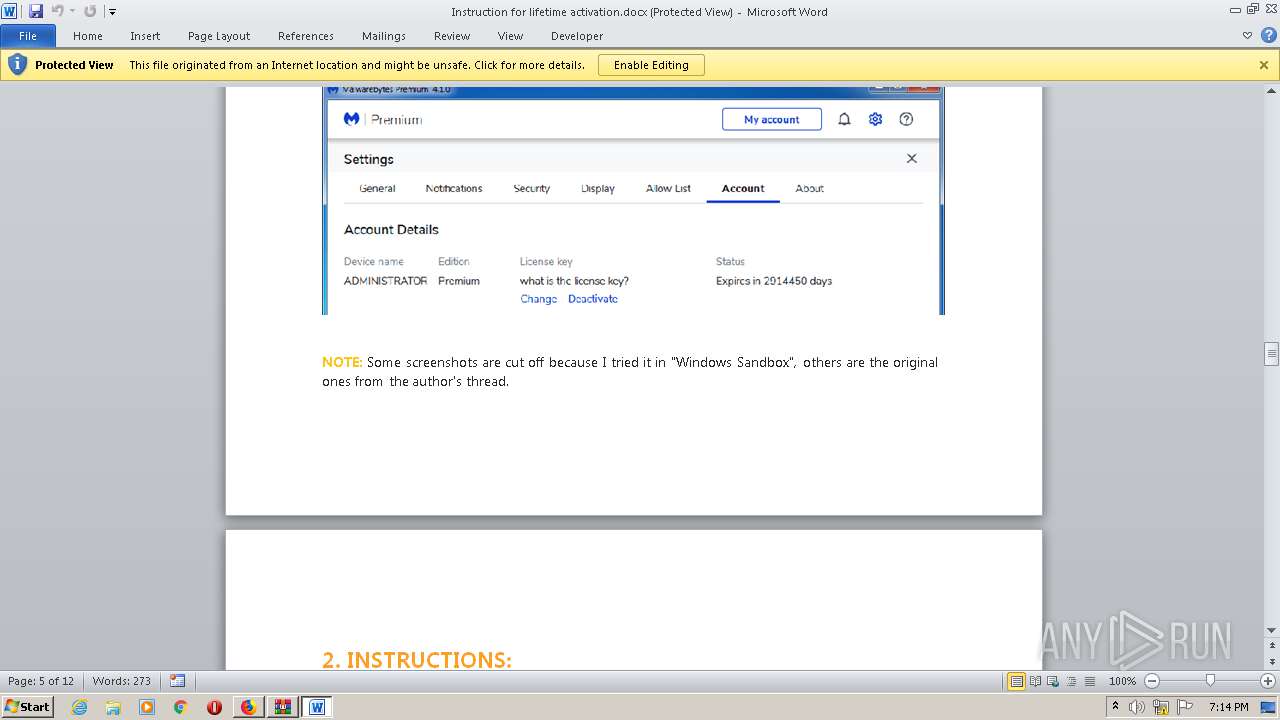
Task: Click the Word taskbar button
Action: click(317, 707)
